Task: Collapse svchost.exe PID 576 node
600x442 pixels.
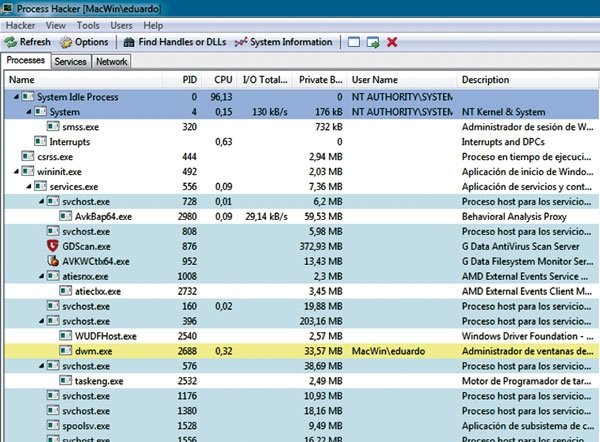Action: pos(41,366)
